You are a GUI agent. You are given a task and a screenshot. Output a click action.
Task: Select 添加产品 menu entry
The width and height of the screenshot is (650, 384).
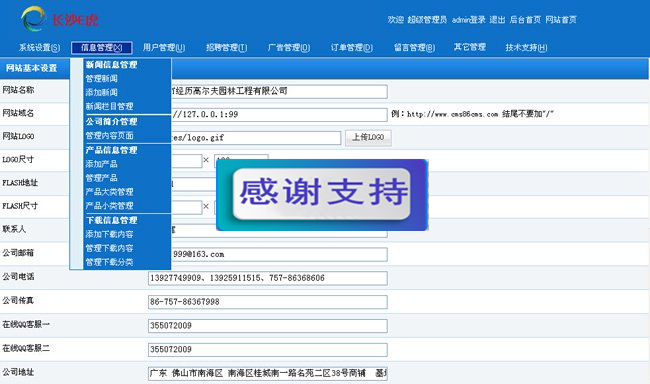[101, 164]
